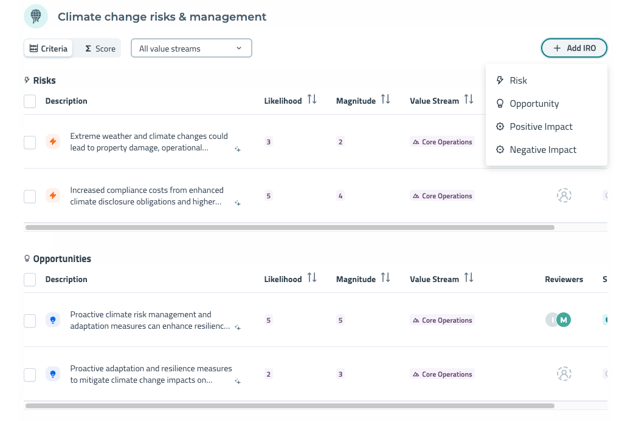622x421 pixels.
Task: Select all risks with header checkbox
Action: tap(30, 101)
